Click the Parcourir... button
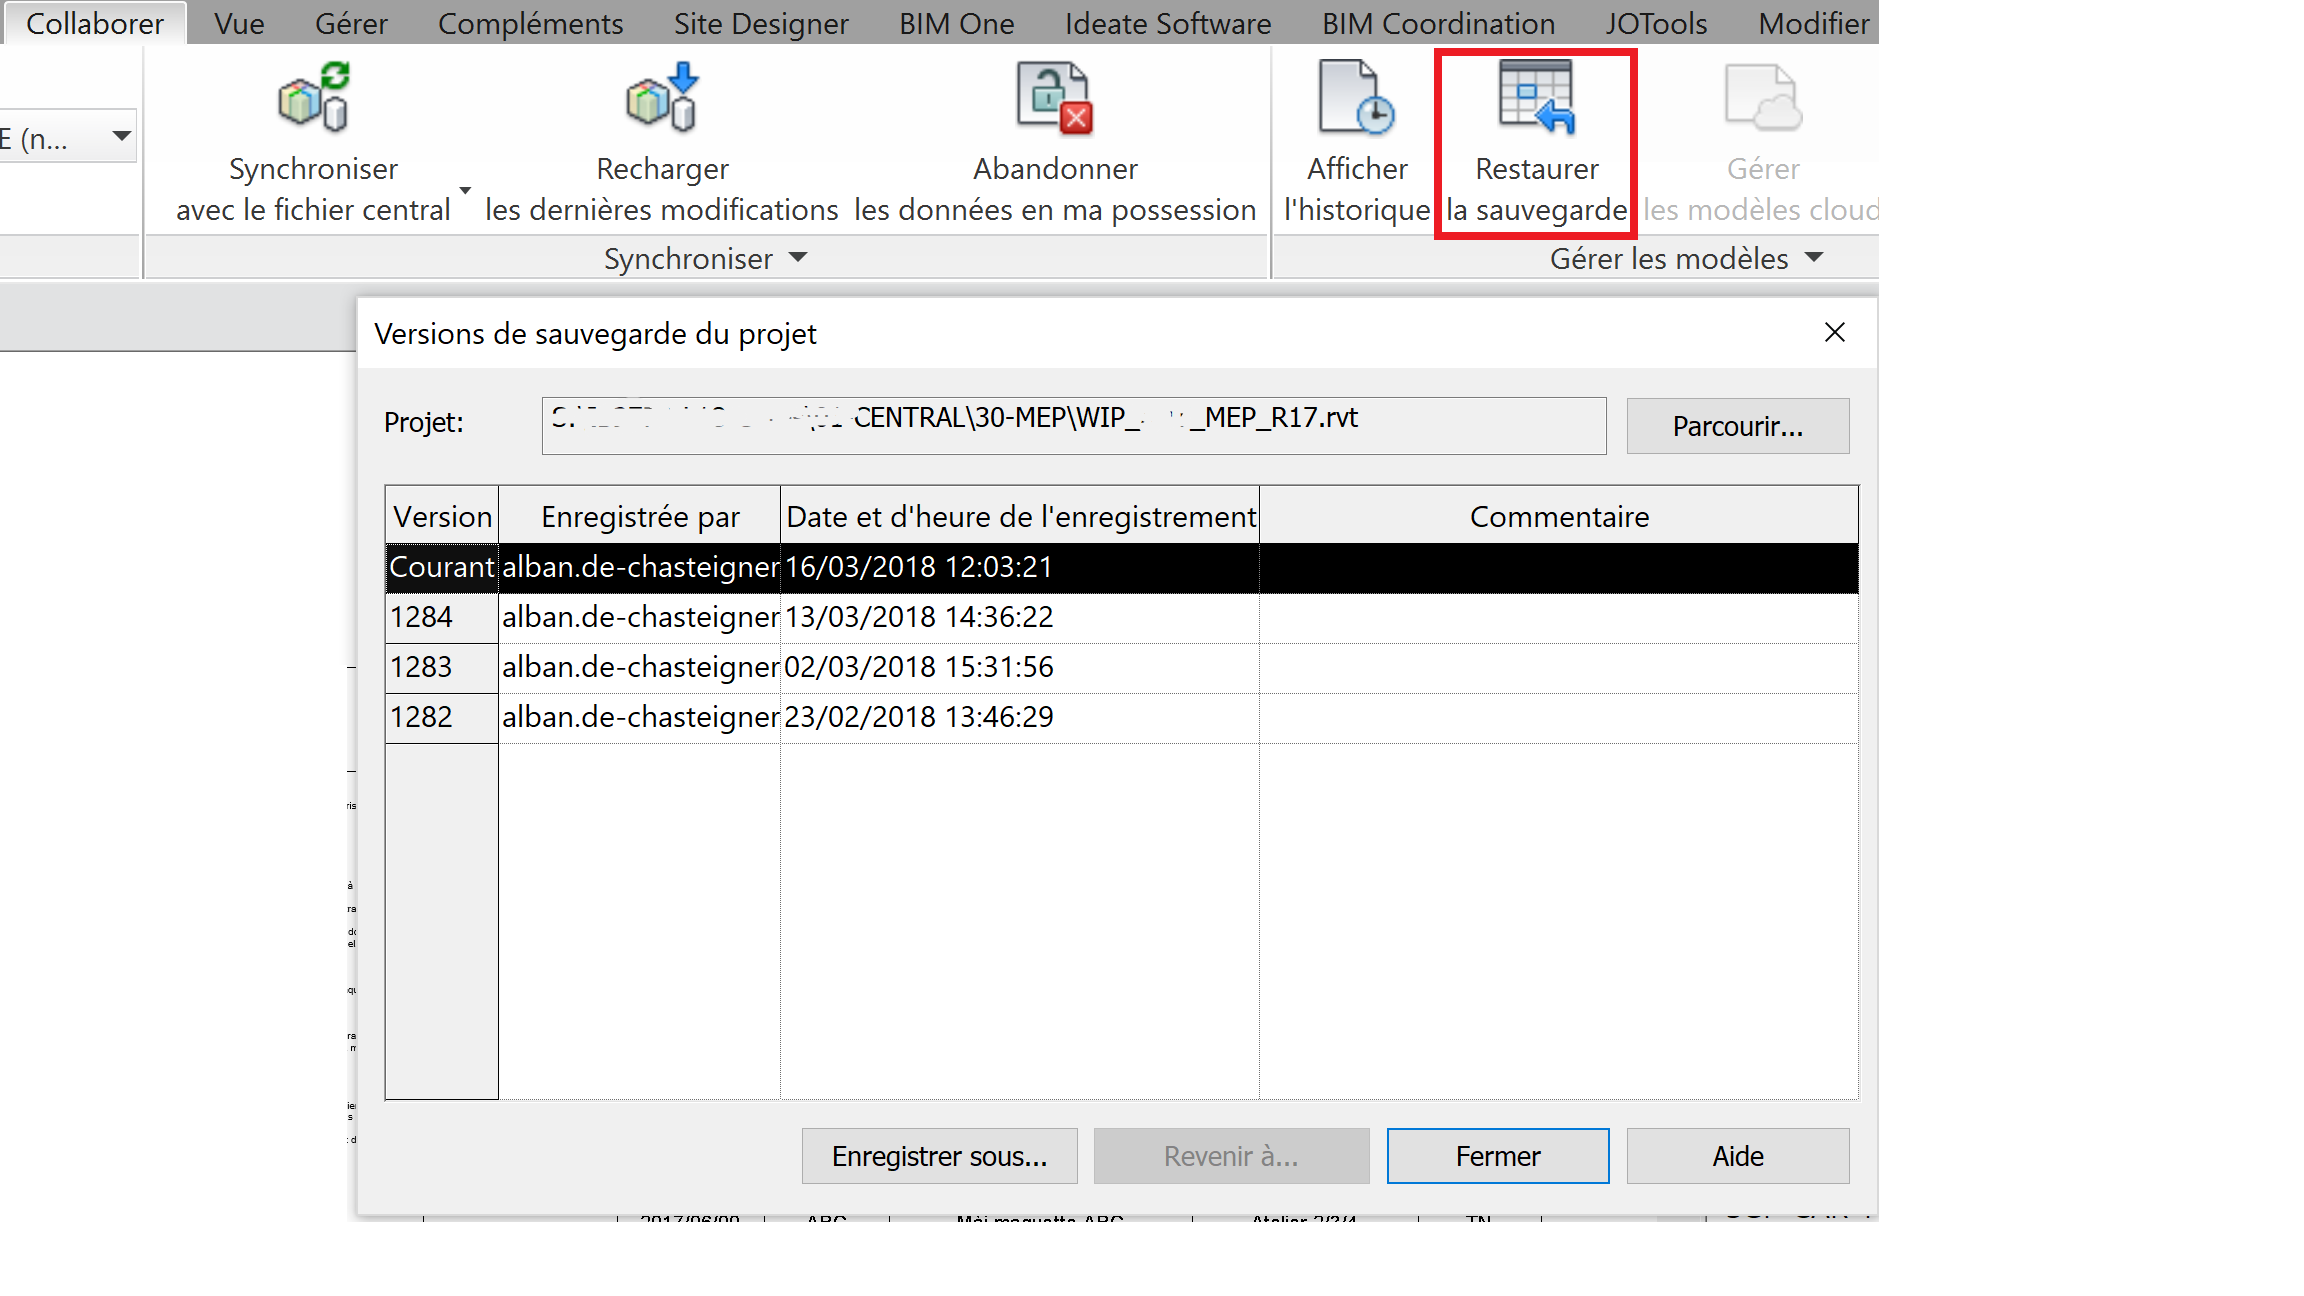This screenshot has height=1296, width=2304. (x=1737, y=426)
